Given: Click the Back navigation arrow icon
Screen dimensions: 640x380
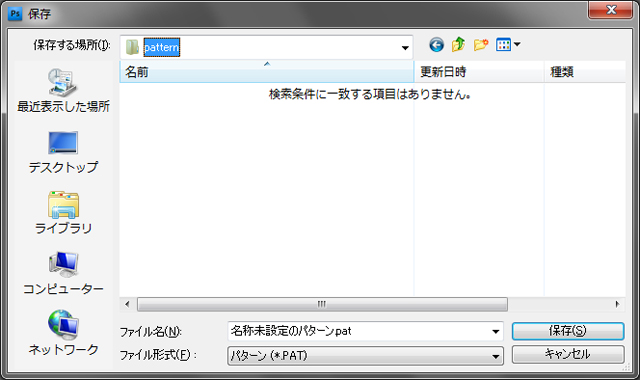Looking at the screenshot, I should 436,44.
